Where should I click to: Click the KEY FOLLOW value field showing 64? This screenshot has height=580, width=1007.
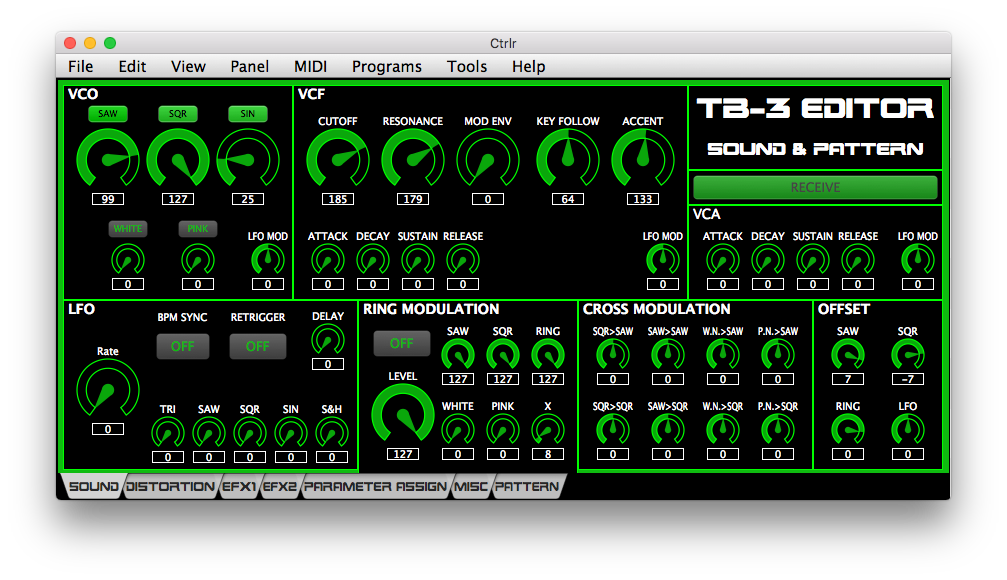pos(568,199)
